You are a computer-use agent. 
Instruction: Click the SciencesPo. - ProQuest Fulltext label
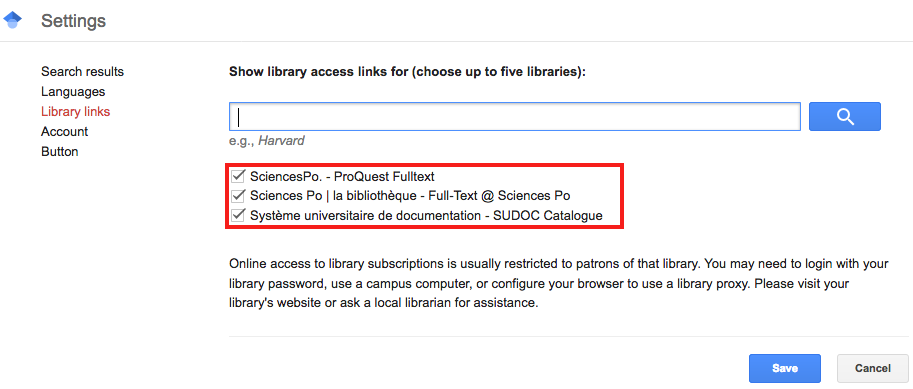(x=342, y=176)
